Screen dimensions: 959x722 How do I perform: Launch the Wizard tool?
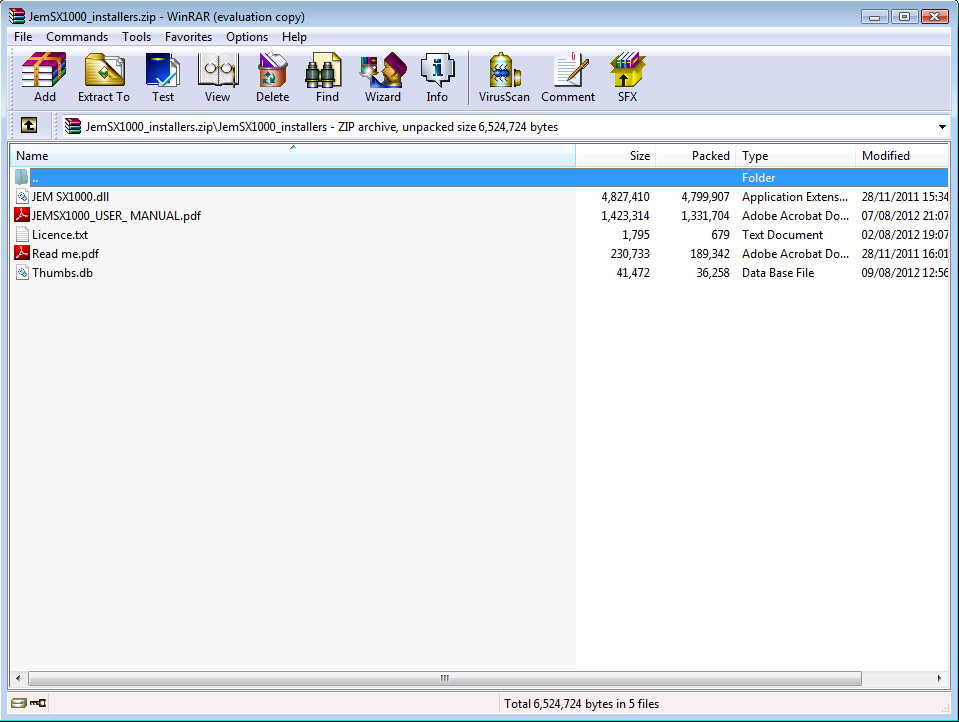pyautogui.click(x=383, y=77)
